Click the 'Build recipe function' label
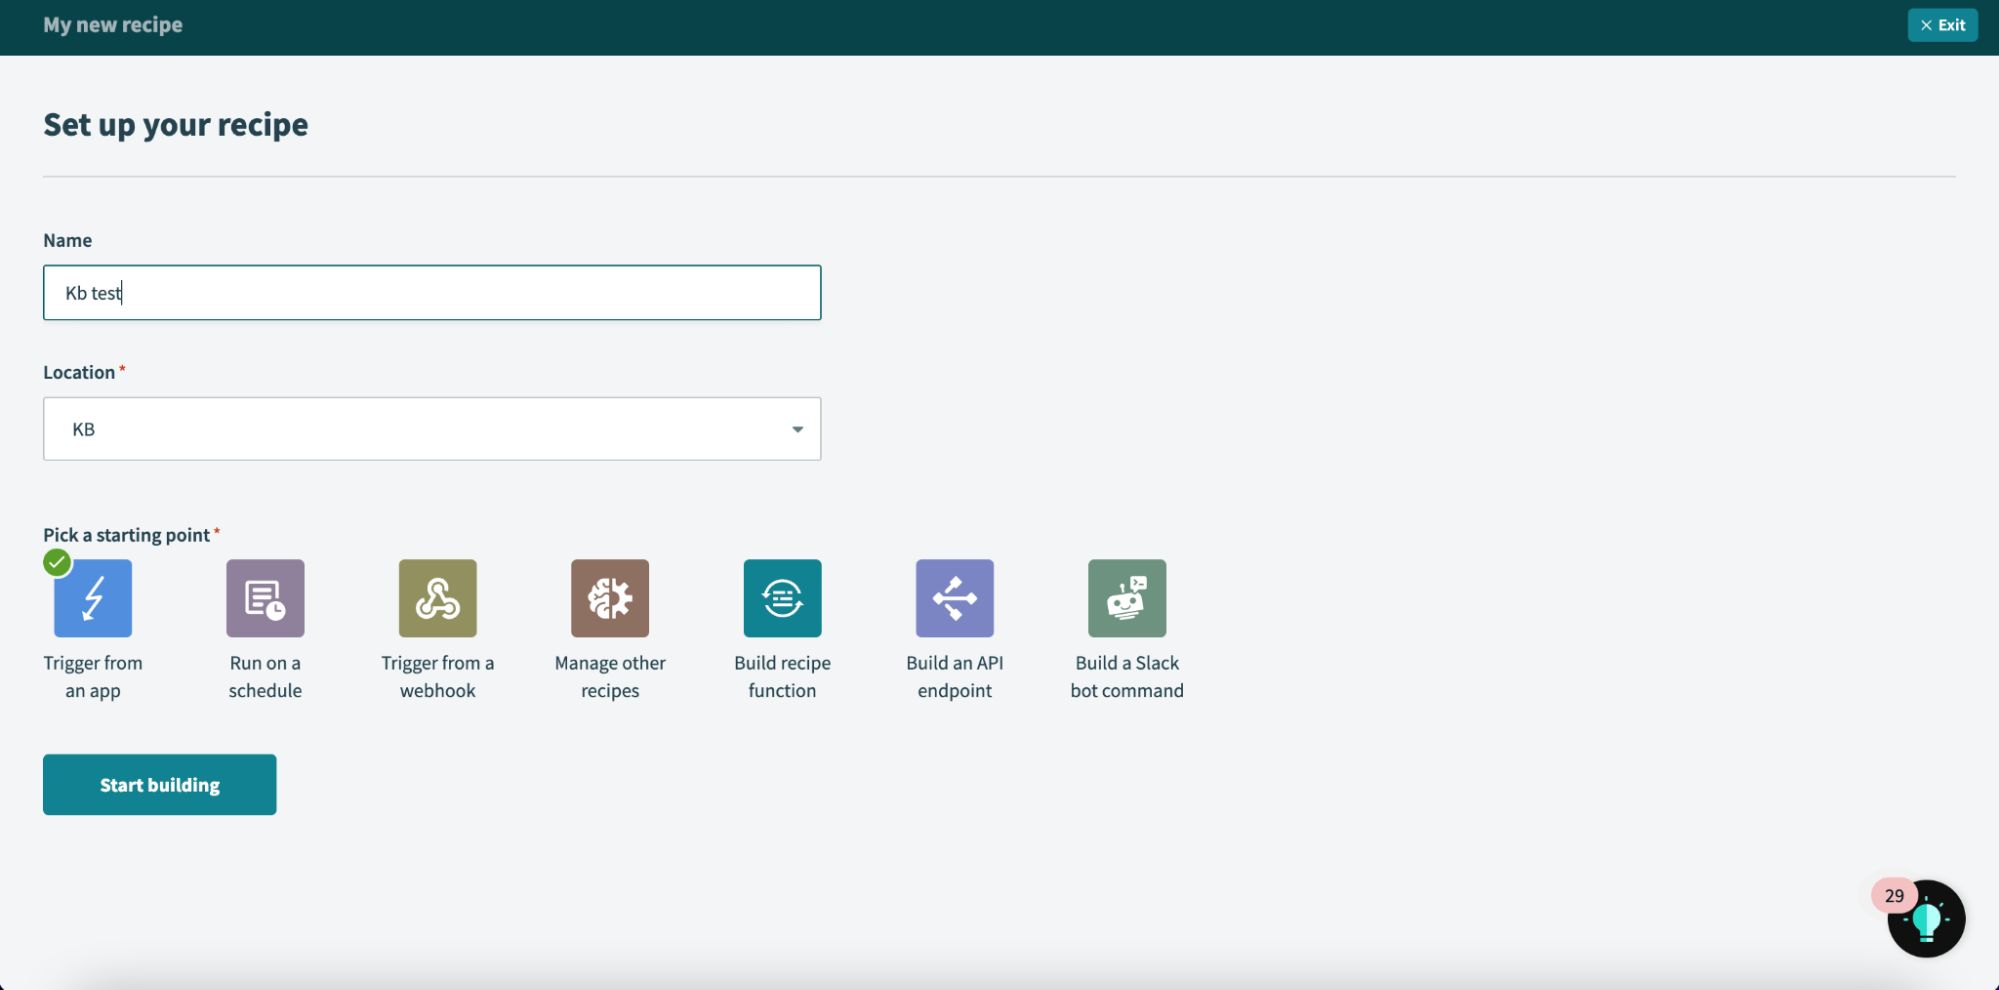 point(782,677)
